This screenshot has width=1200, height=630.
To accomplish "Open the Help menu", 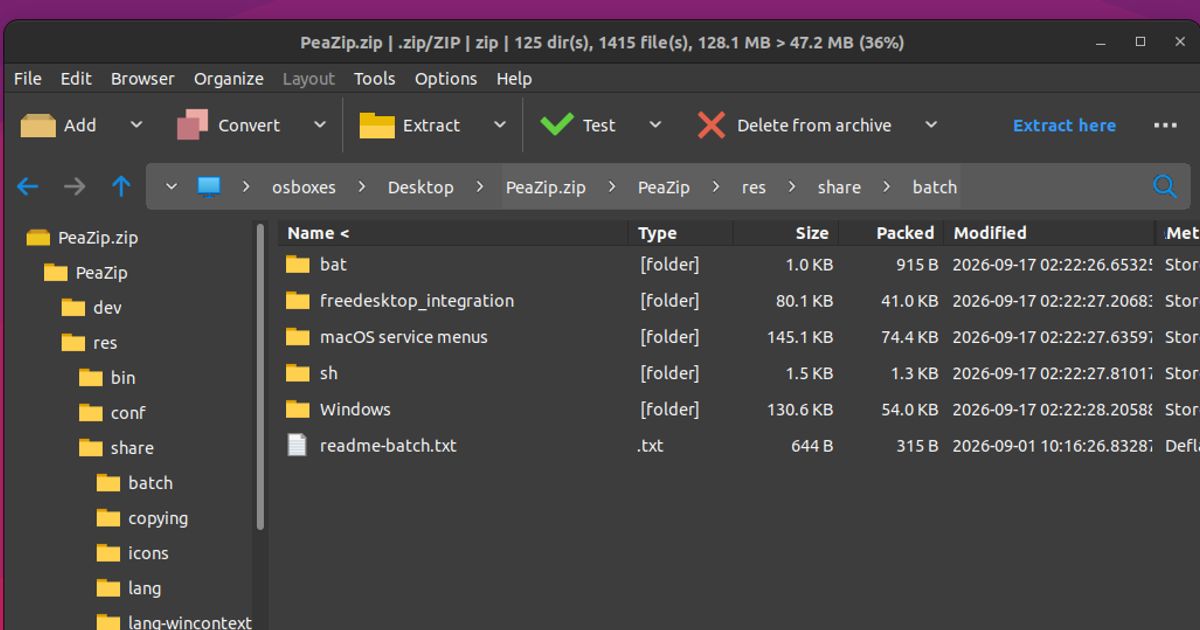I will pos(514,78).
